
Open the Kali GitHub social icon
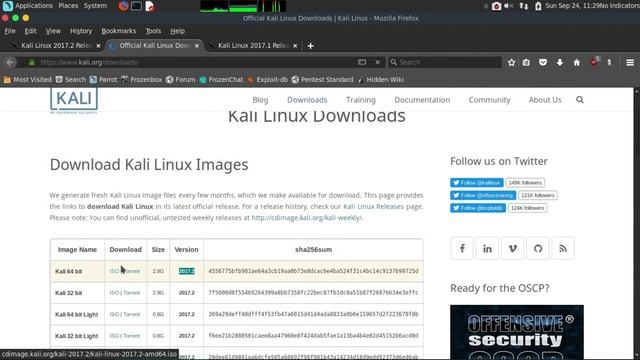coord(538,248)
